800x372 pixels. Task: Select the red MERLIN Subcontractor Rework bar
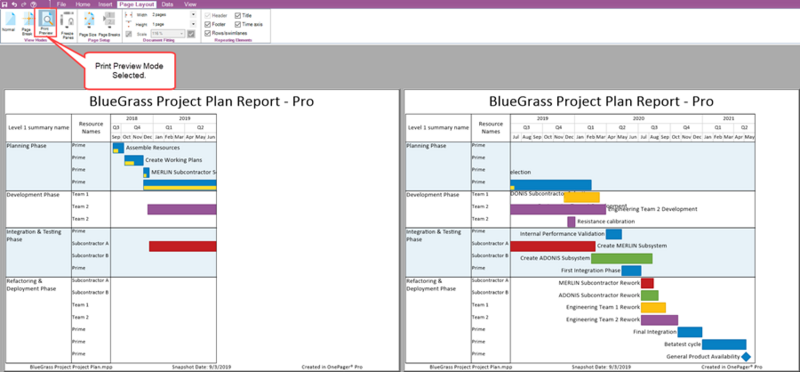pyautogui.click(x=647, y=283)
